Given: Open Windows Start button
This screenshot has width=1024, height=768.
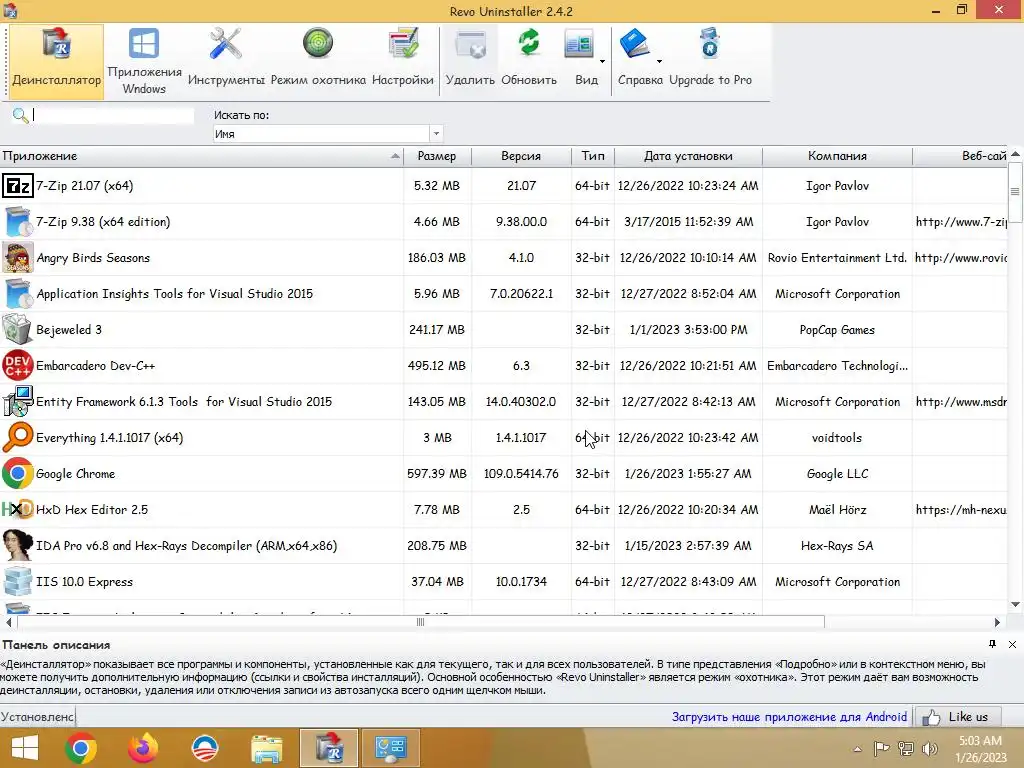Looking at the screenshot, I should (x=25, y=748).
